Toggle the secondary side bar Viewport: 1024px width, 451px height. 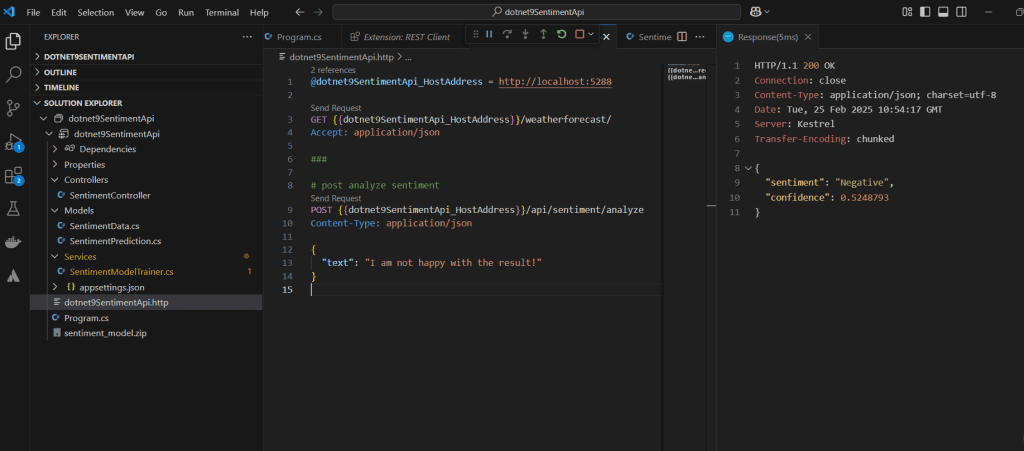(961, 12)
